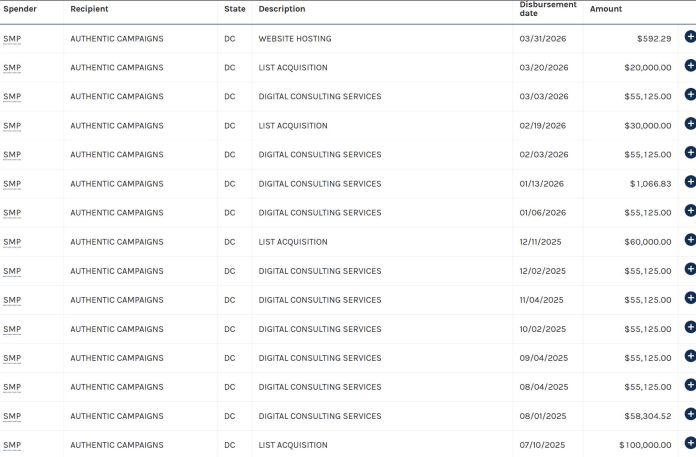Select DC state in the 03/20/2026 row
The height and width of the screenshot is (457, 696).
coord(229,68)
